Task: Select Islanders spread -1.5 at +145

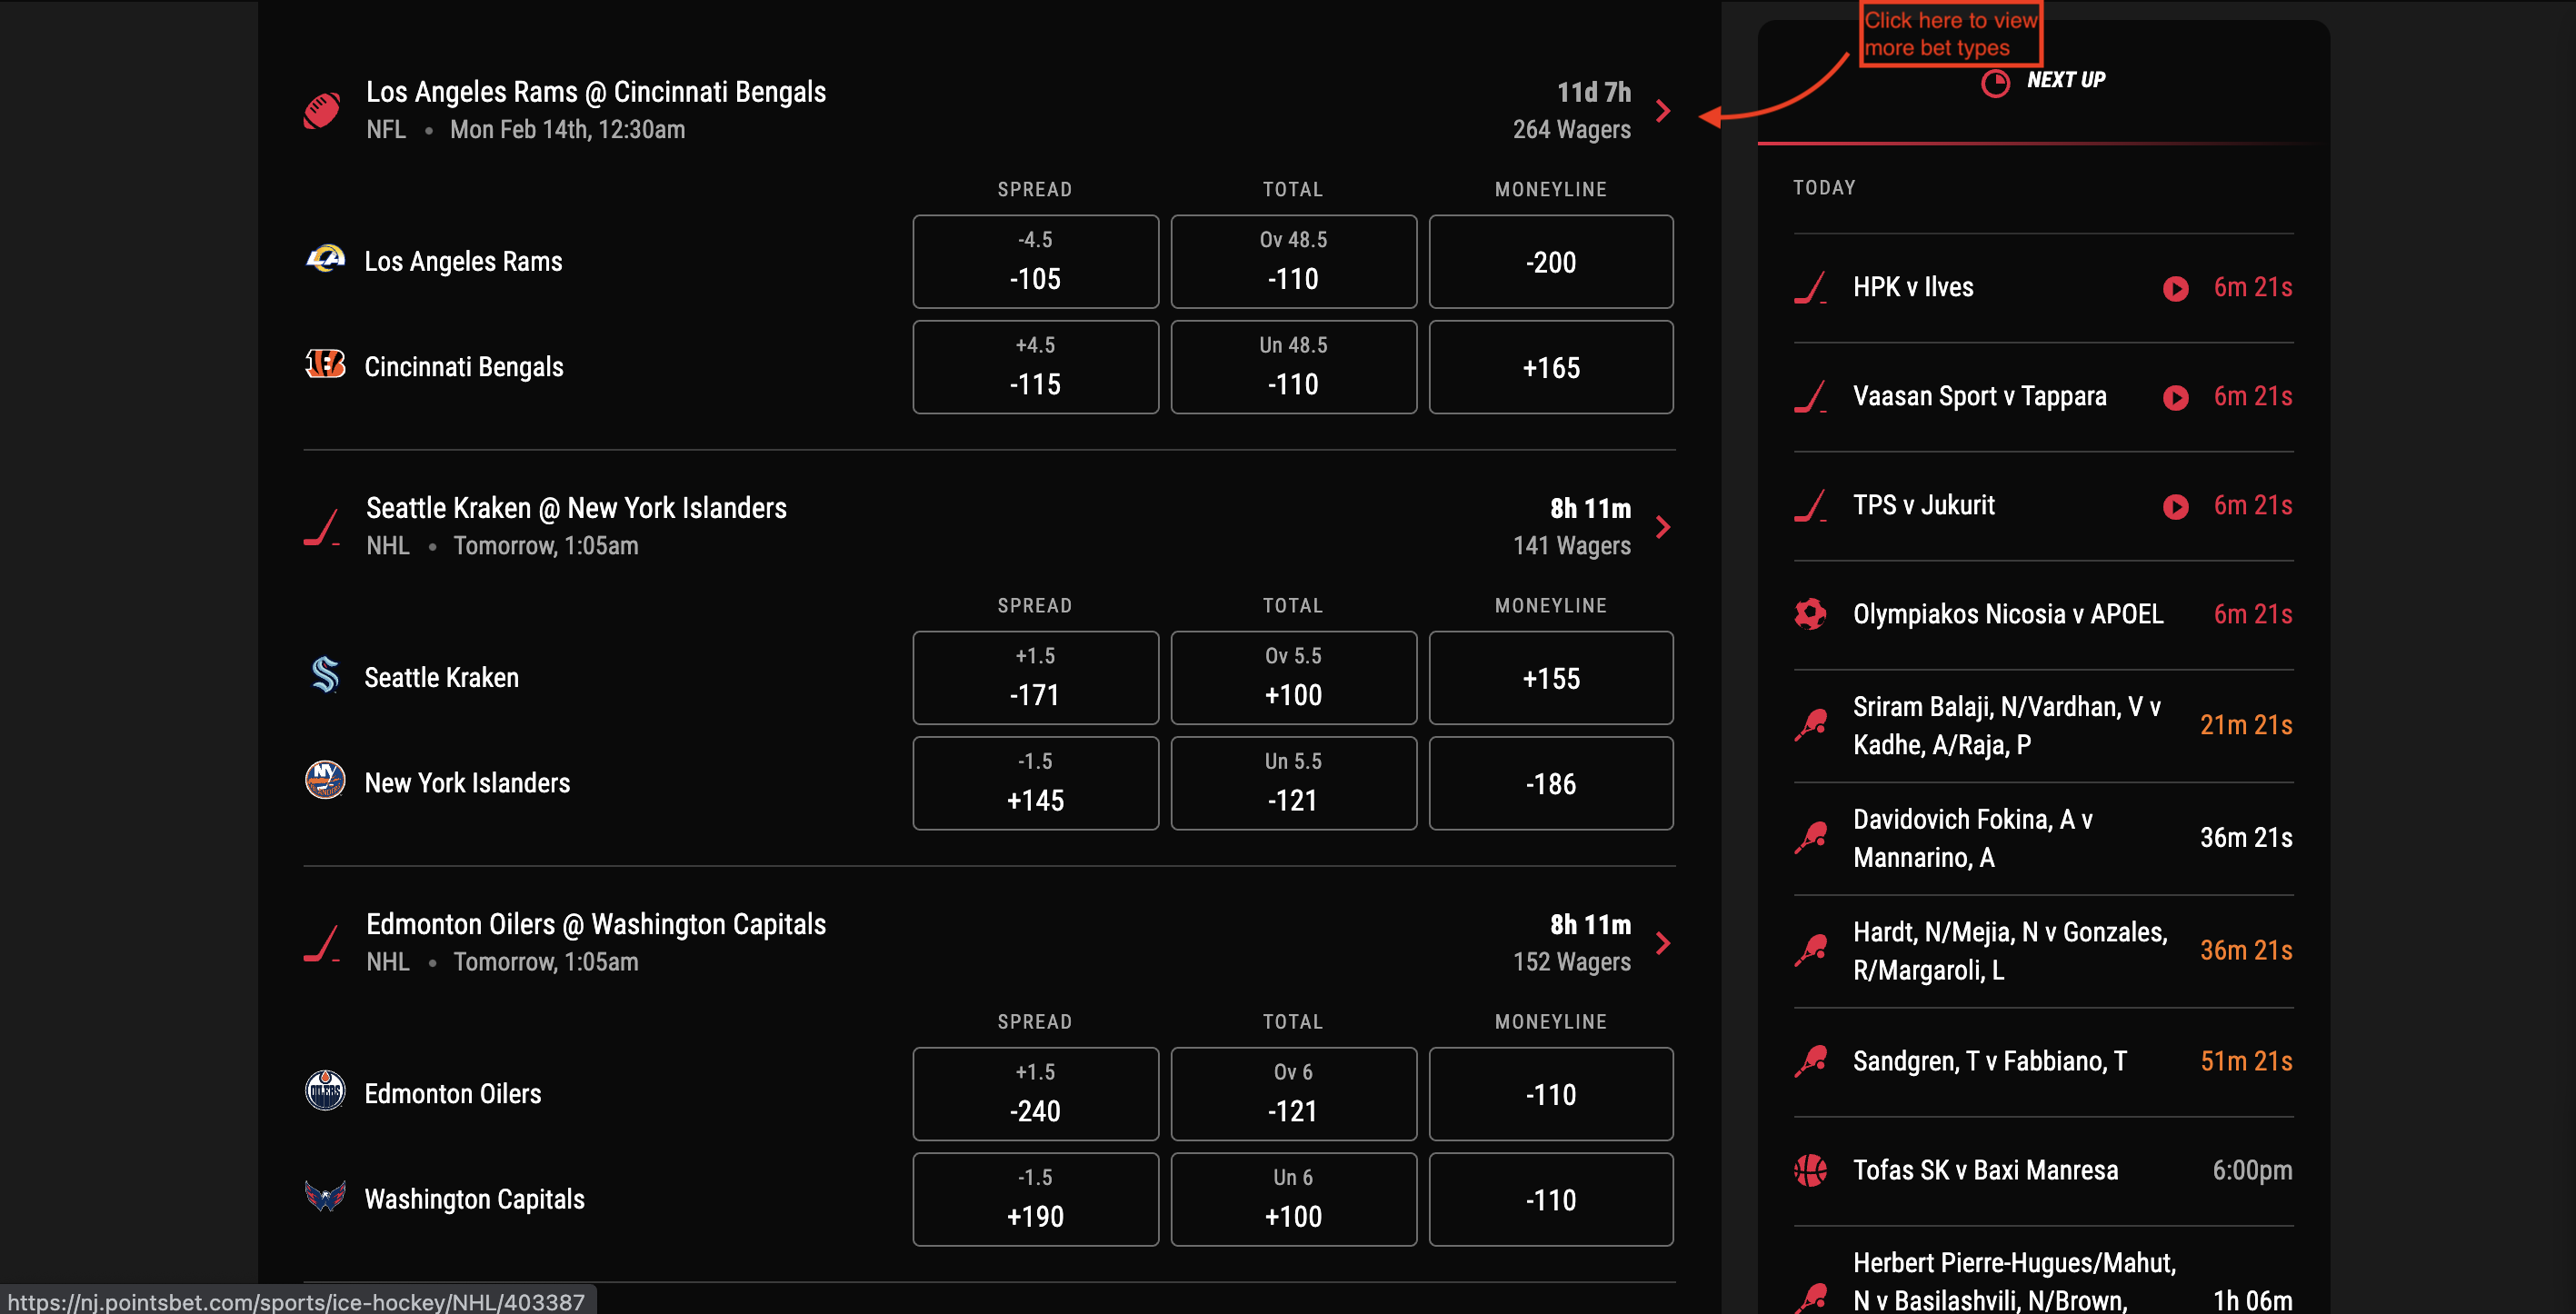Action: point(1035,783)
